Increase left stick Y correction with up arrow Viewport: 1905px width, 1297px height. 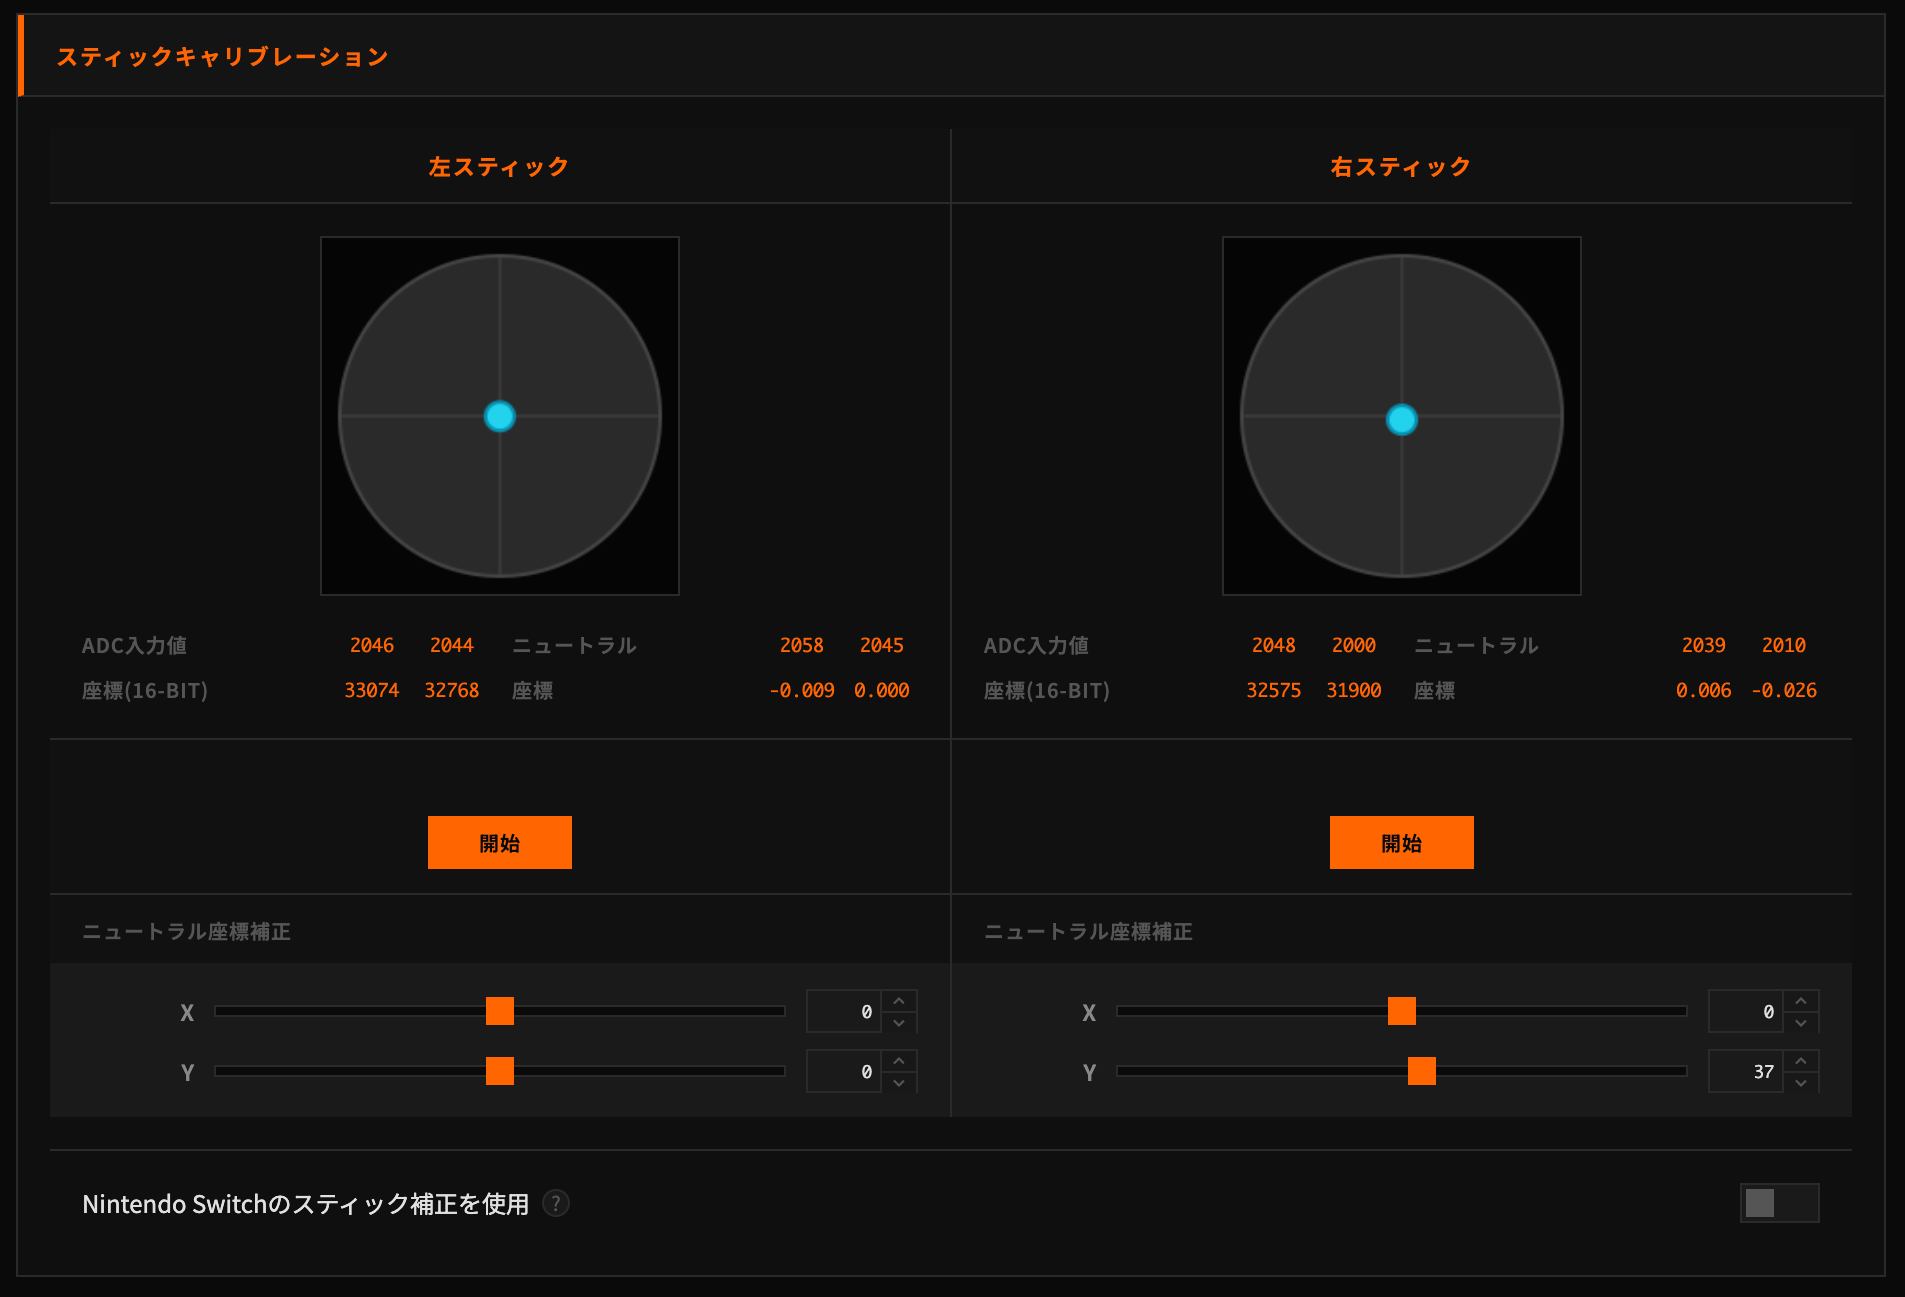pos(899,1061)
